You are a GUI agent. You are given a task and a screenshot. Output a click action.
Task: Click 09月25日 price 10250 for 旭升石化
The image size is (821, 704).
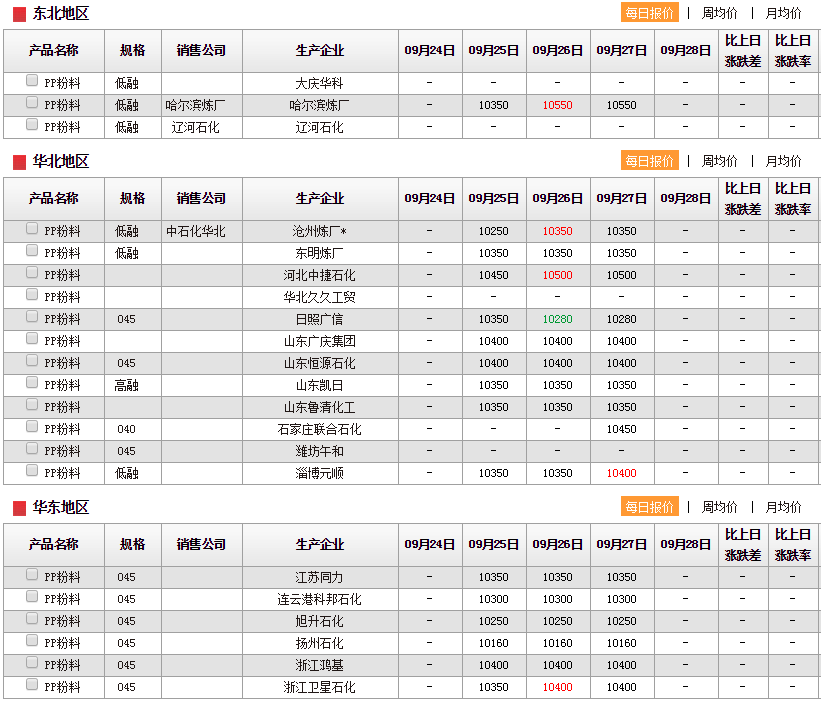pyautogui.click(x=494, y=621)
